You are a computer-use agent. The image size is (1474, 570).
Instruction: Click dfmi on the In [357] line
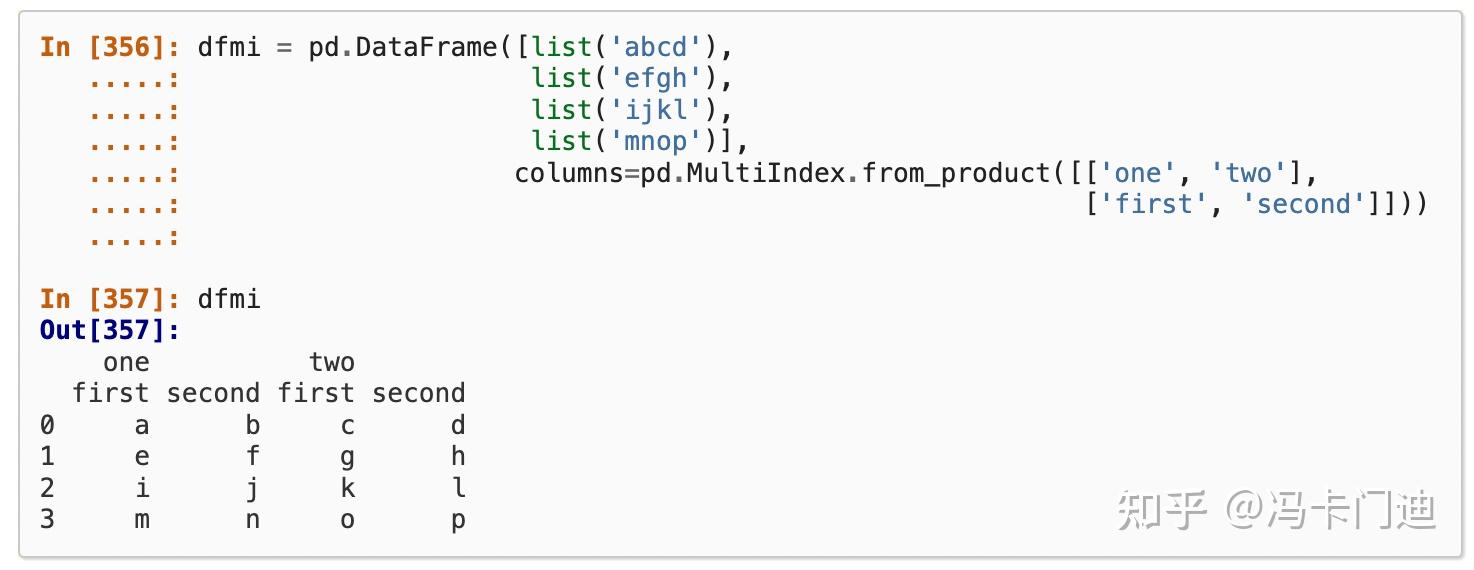[x=229, y=298]
